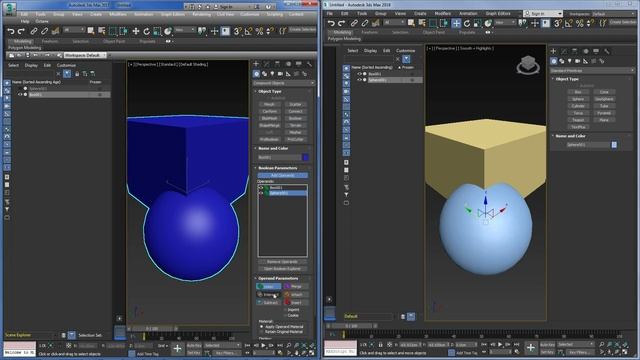Open the Utilities tab in right command panel
The width and height of the screenshot is (640, 360).
[x=607, y=51]
